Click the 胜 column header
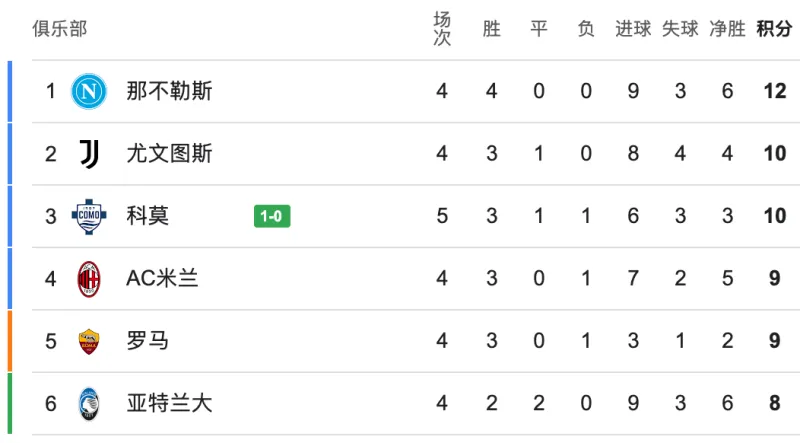This screenshot has height=443, width=800. point(491,29)
